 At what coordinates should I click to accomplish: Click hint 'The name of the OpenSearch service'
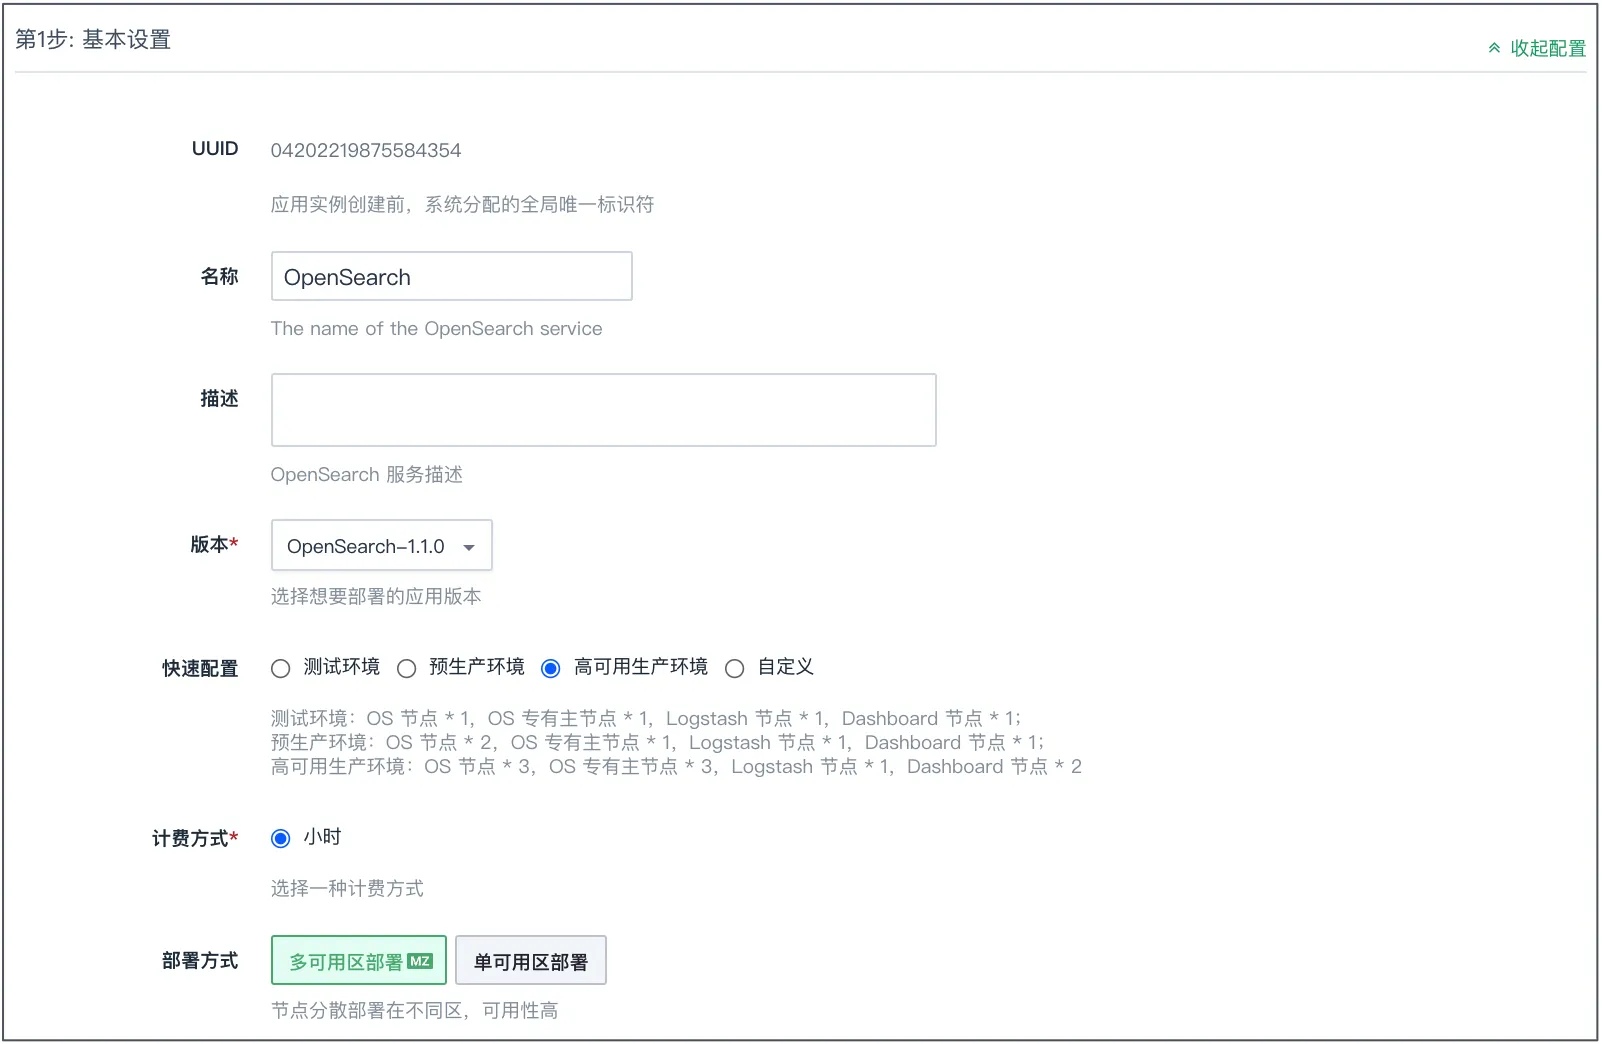[x=436, y=328]
